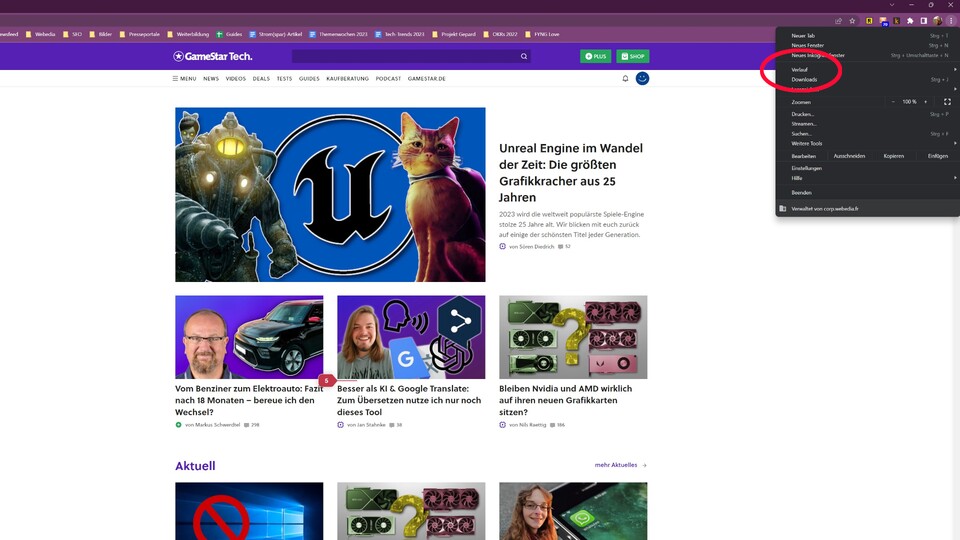Select Downloads from the Chrome menu
This screenshot has height=540, width=960.
click(x=804, y=79)
